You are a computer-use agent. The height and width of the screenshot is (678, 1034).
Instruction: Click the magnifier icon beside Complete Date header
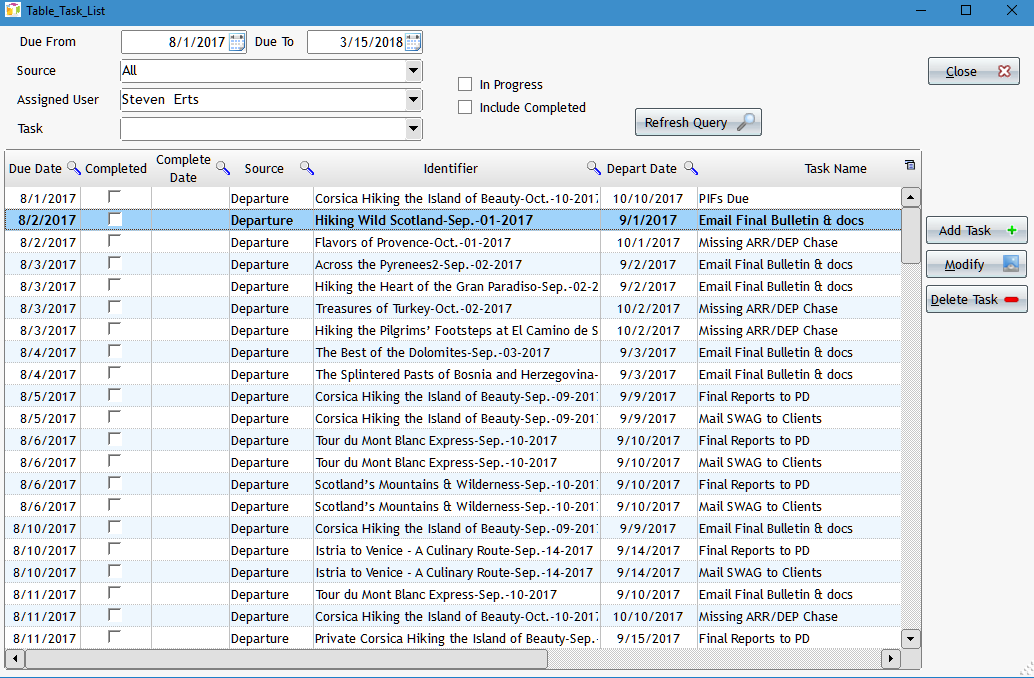[223, 168]
